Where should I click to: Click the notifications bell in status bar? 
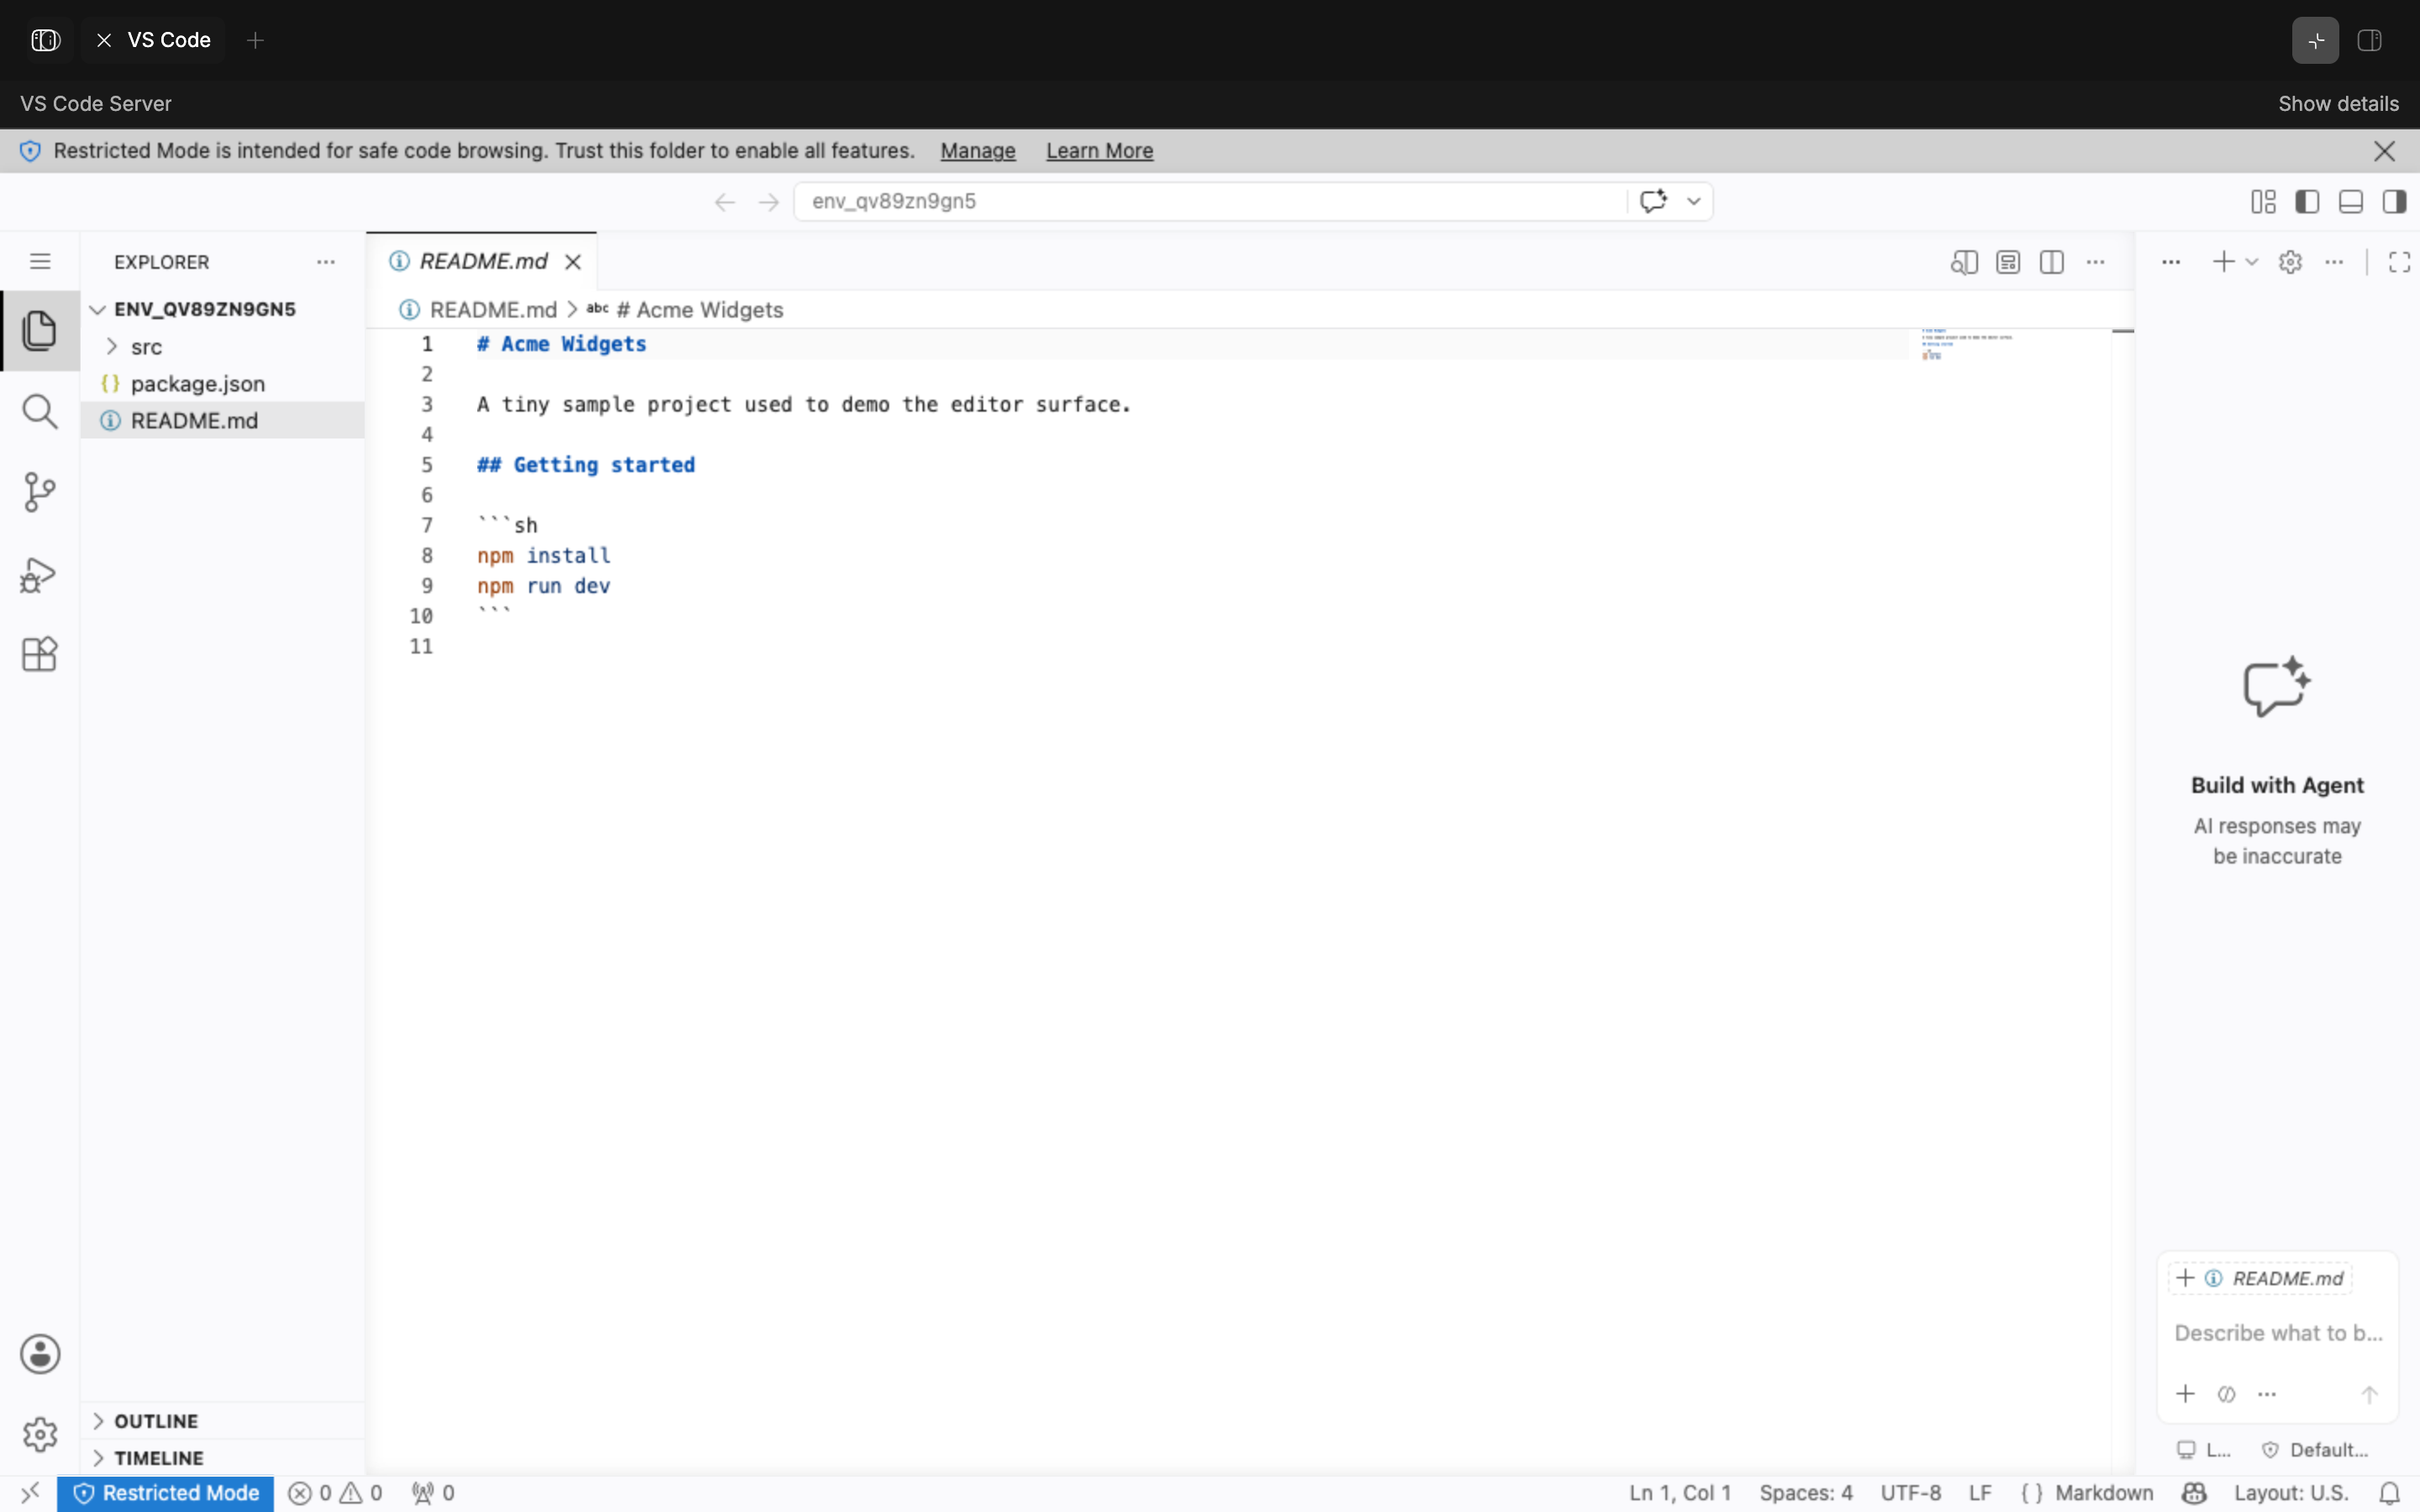point(2390,1493)
